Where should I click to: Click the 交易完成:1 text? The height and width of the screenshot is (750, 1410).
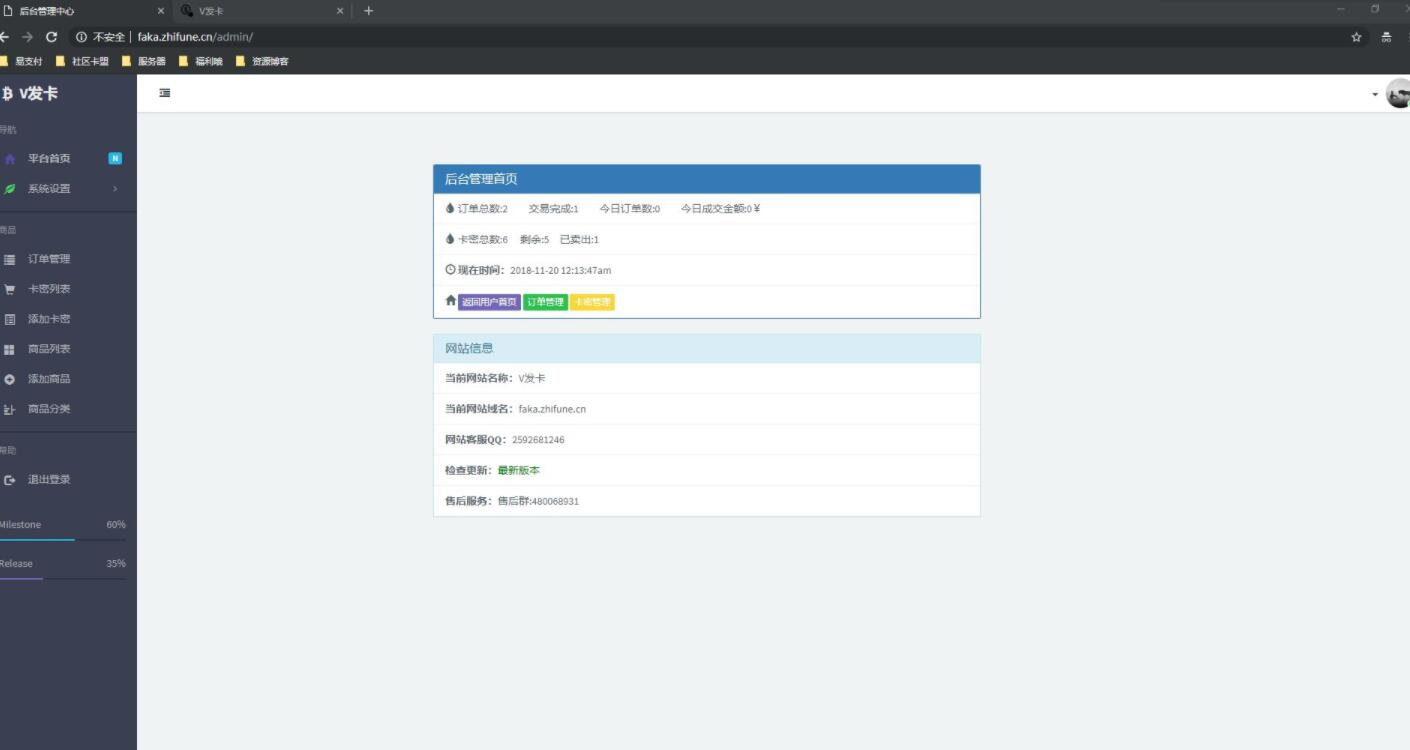tap(553, 209)
